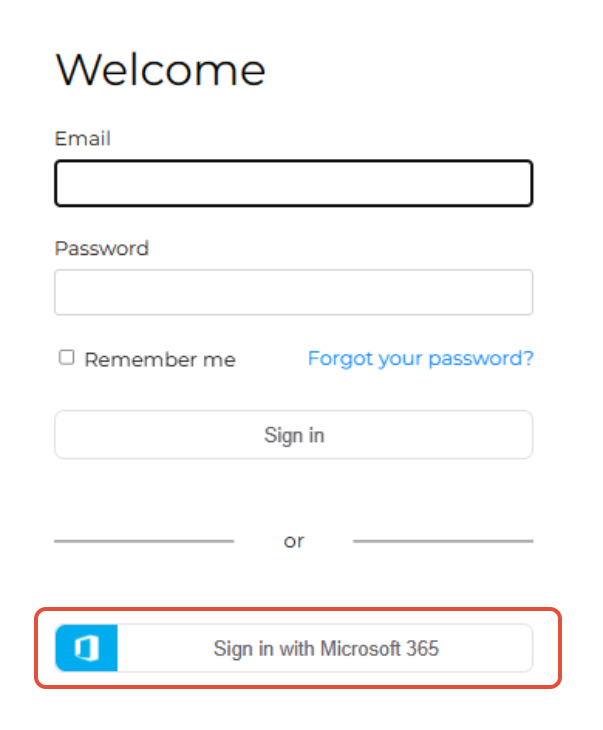Click the Email field label
The width and height of the screenshot is (603, 730).
(83, 138)
